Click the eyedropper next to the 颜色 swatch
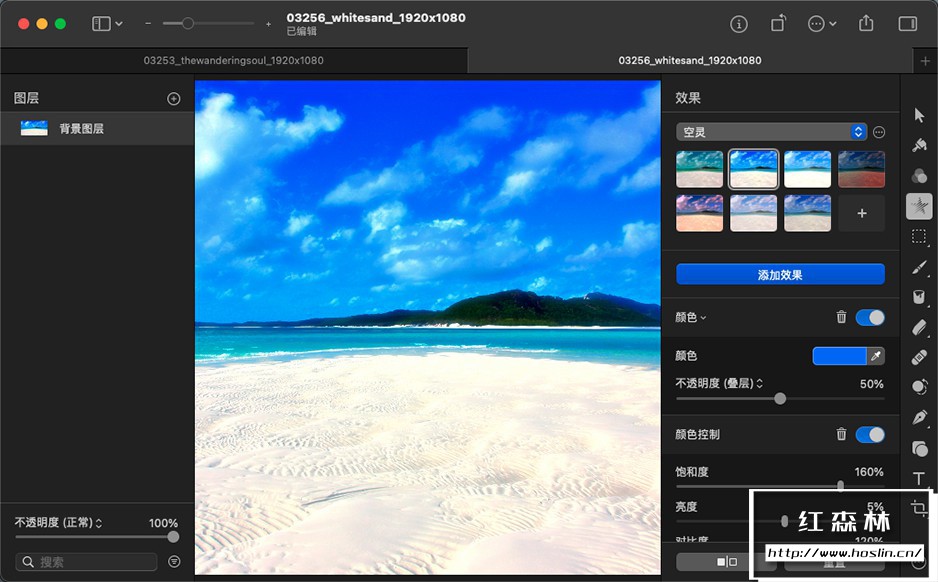The image size is (938, 582). pyautogui.click(x=877, y=355)
